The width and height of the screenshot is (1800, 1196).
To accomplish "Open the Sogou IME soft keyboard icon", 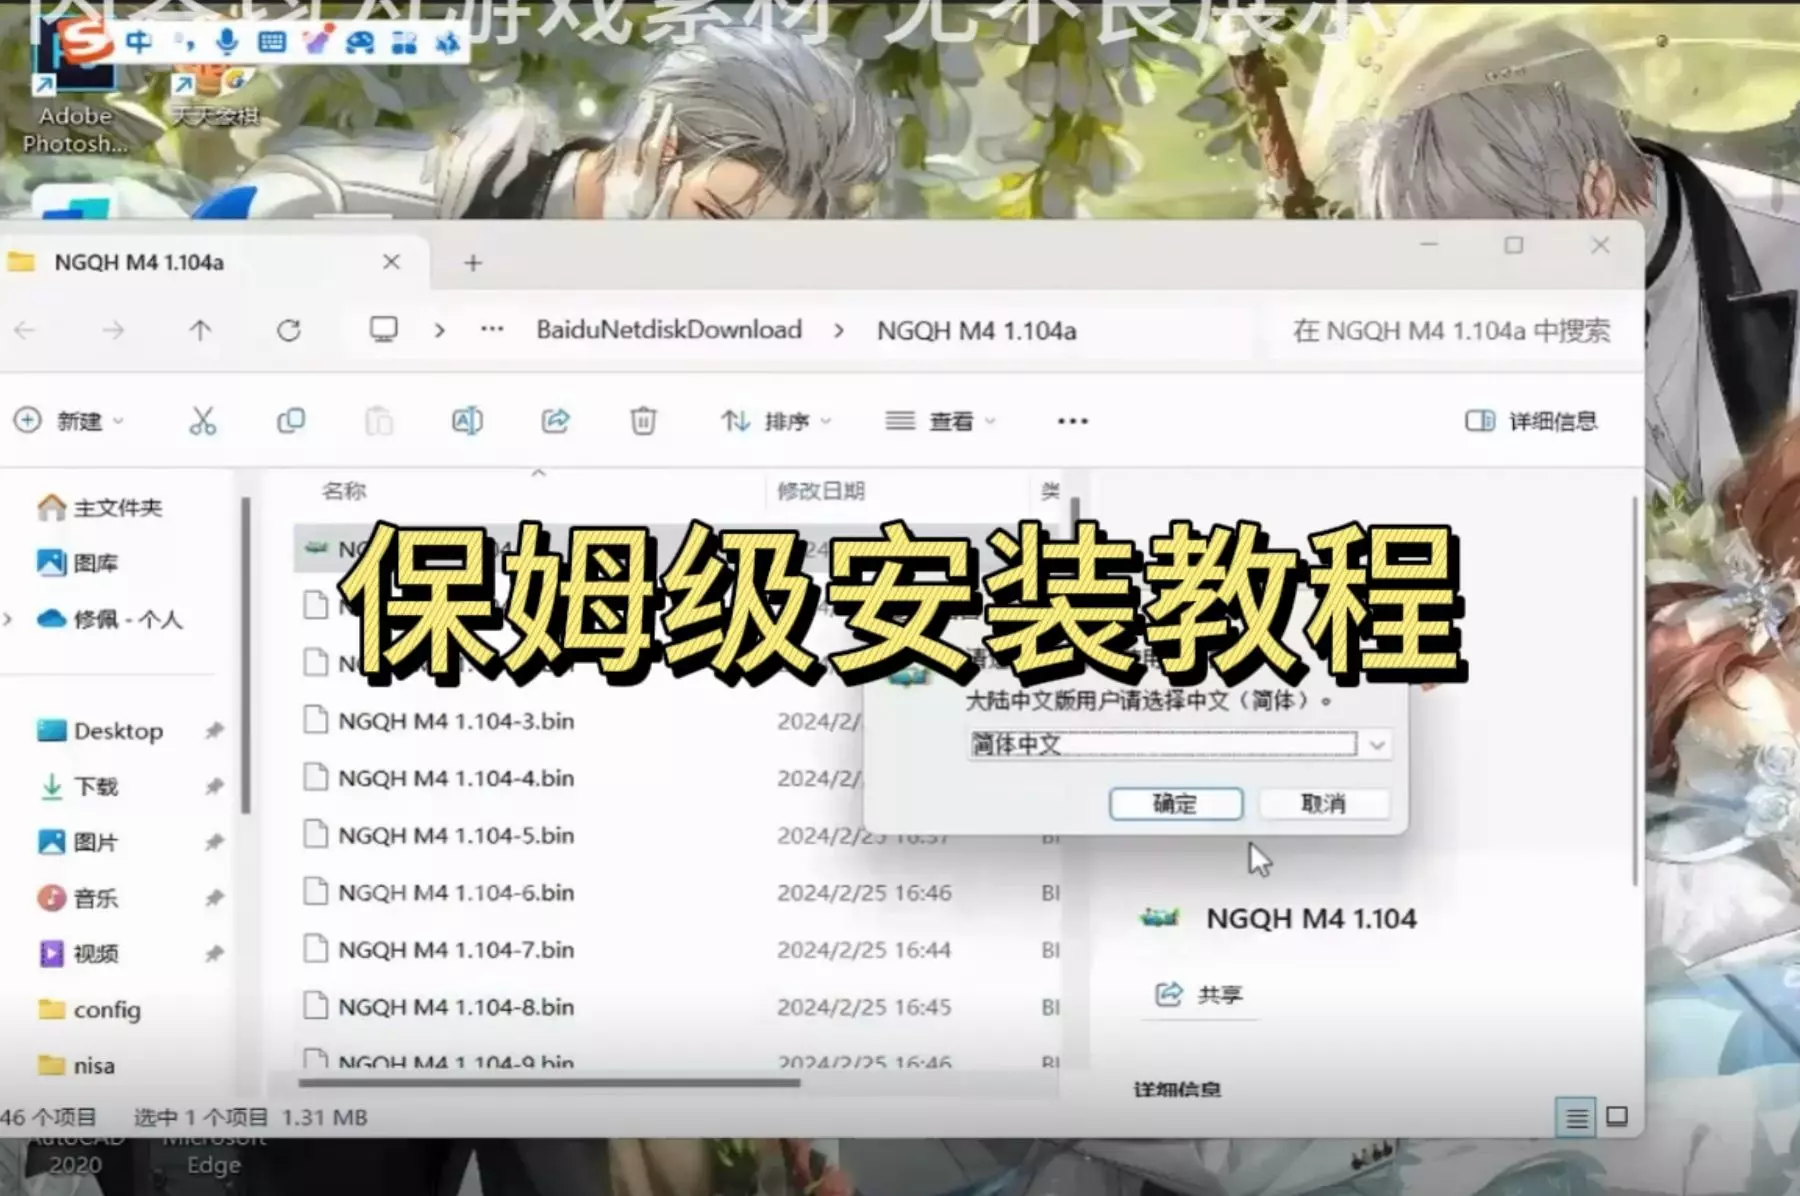I will pyautogui.click(x=271, y=41).
